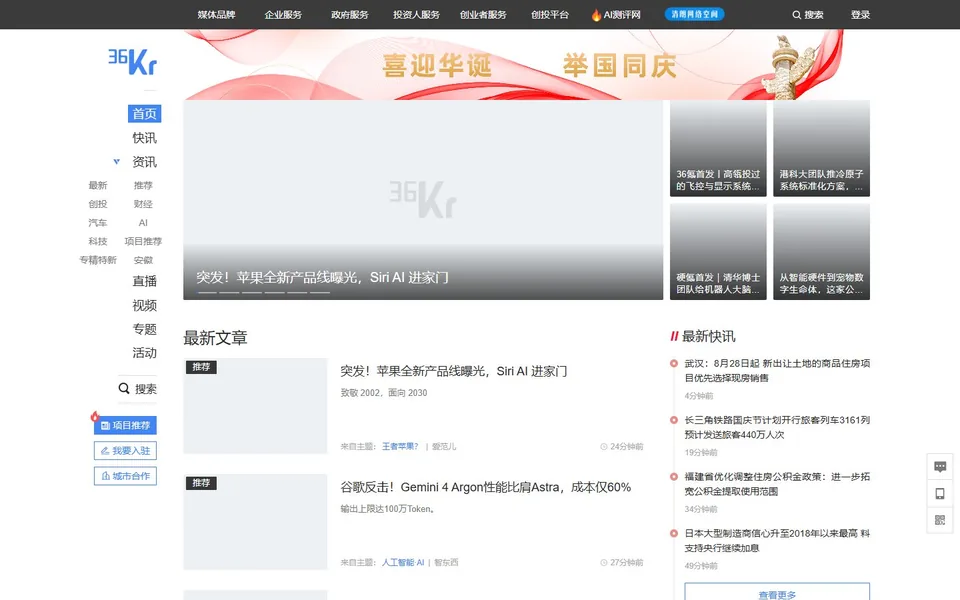Click the 24分钟前 clock icon
The width and height of the screenshot is (960, 600).
[x=604, y=446]
